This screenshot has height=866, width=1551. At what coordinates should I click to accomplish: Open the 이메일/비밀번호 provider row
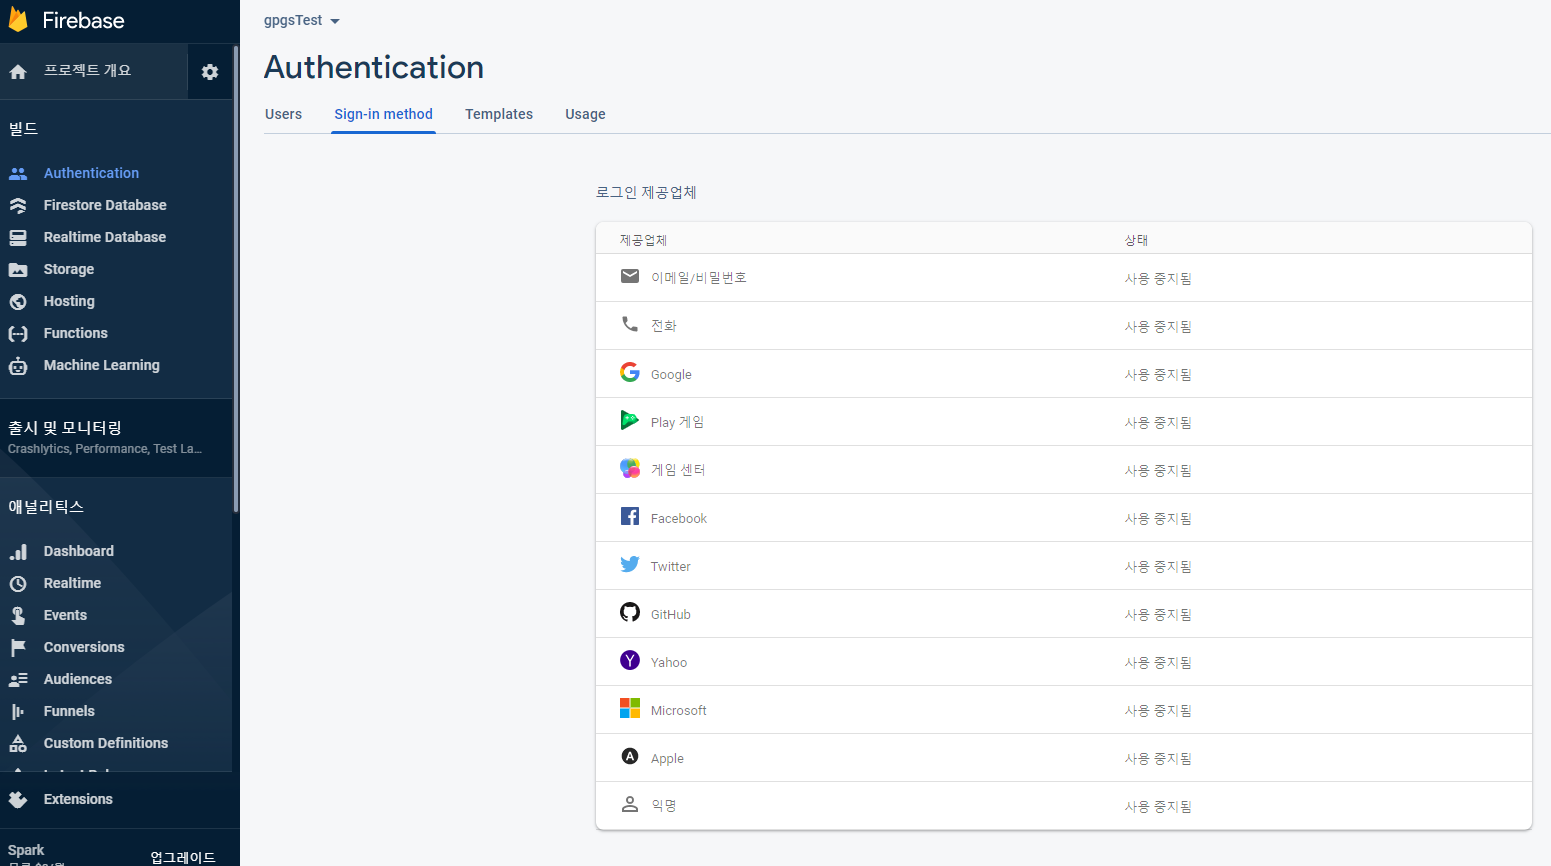click(1064, 278)
